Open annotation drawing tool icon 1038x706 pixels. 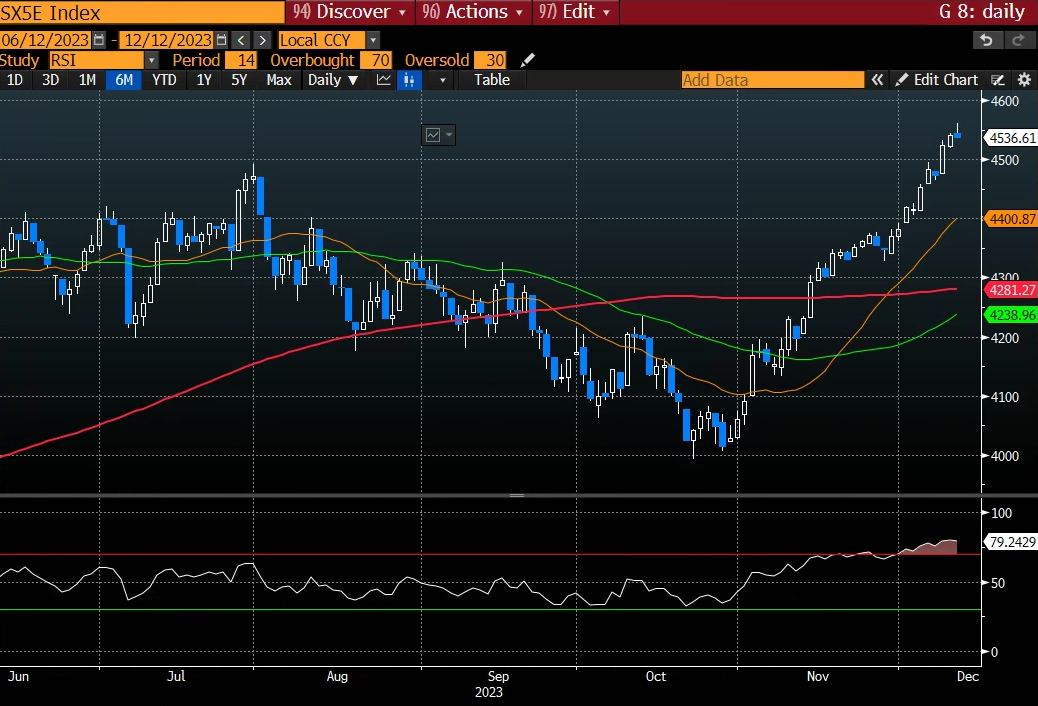pos(998,80)
